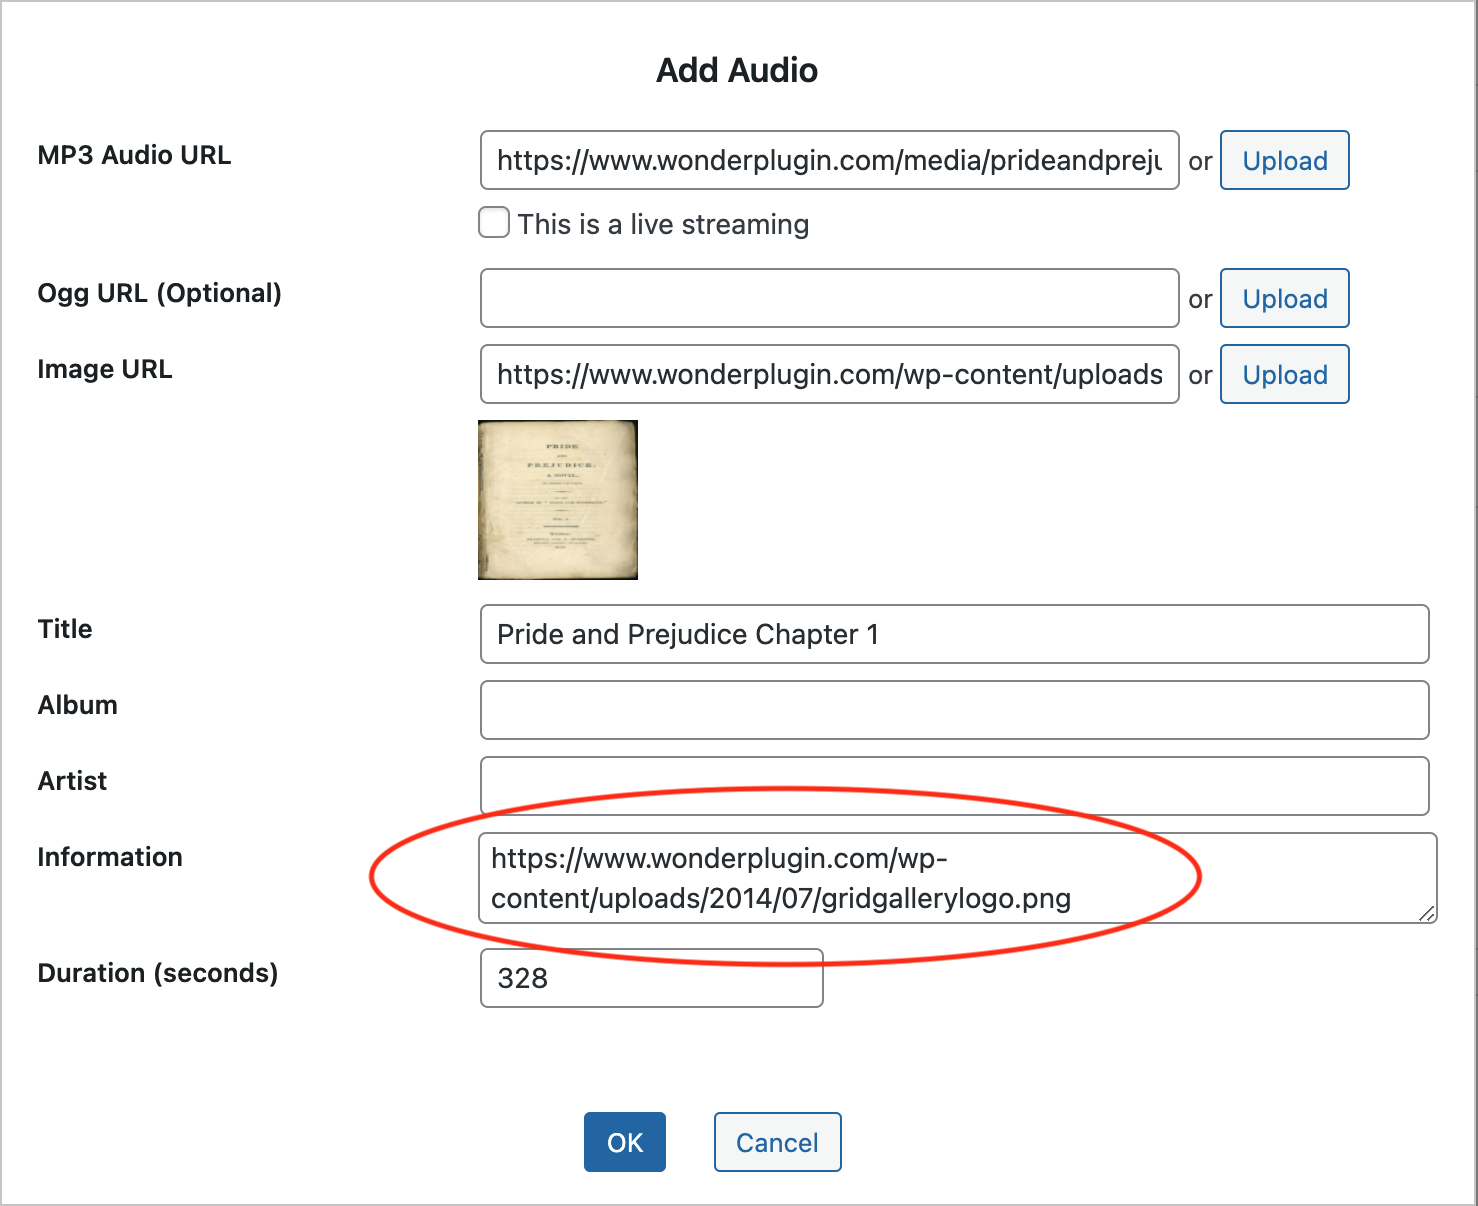Confirm the dialog with OK

pyautogui.click(x=624, y=1142)
